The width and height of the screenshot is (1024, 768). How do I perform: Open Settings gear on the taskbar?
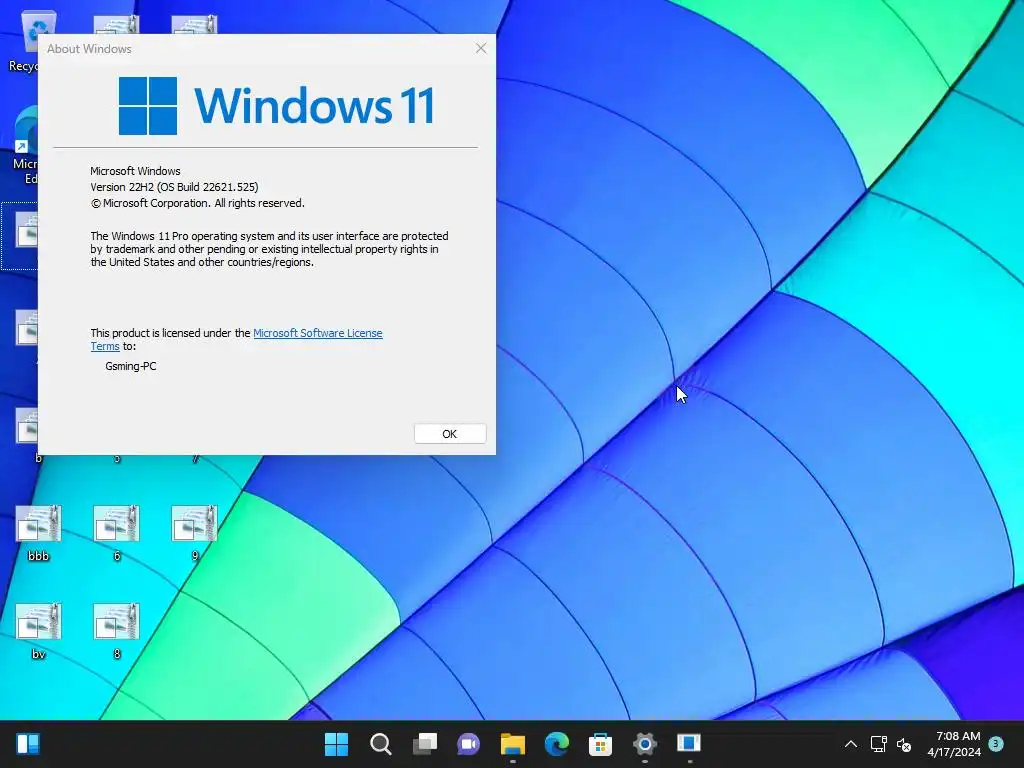pyautogui.click(x=645, y=744)
